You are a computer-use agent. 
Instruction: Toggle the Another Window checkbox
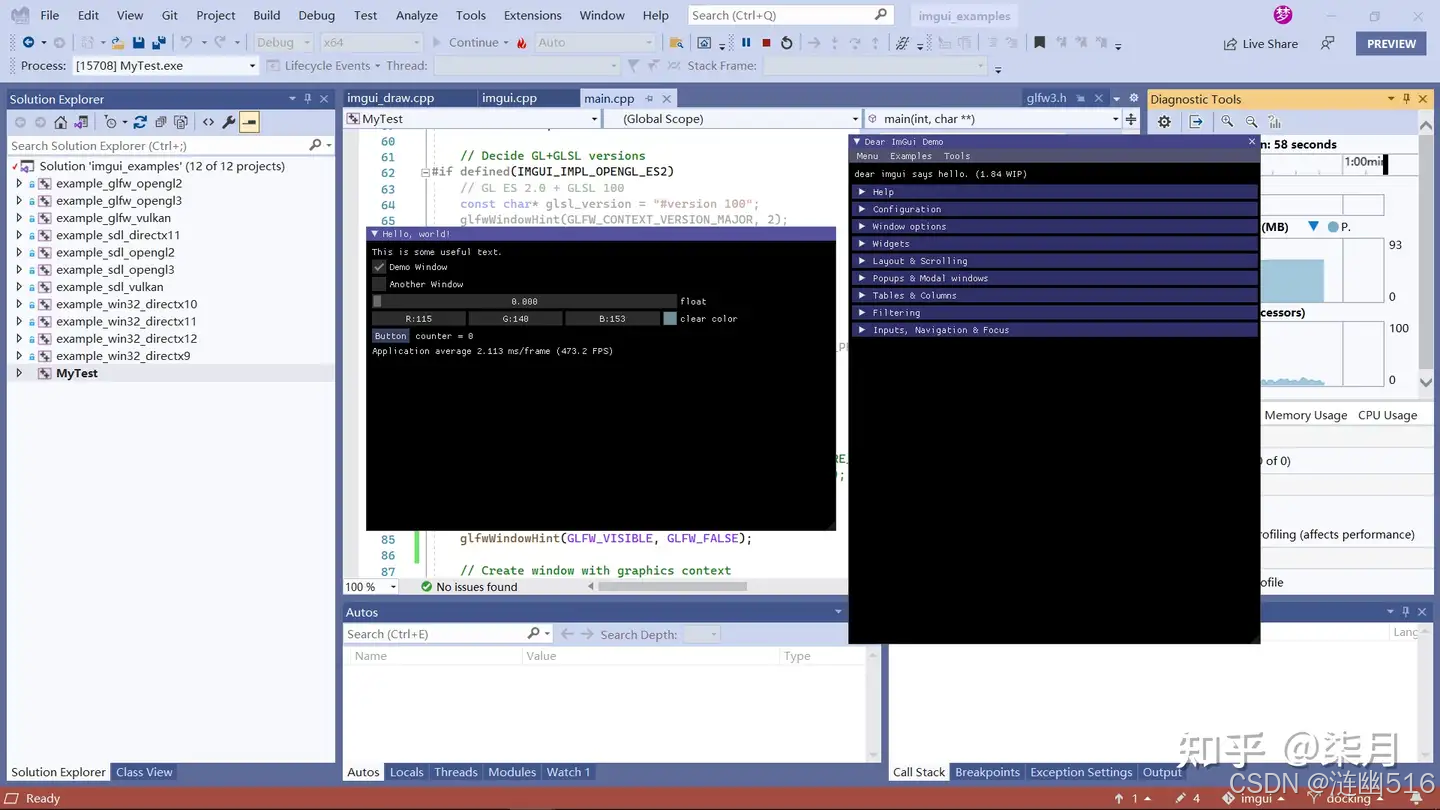(379, 284)
